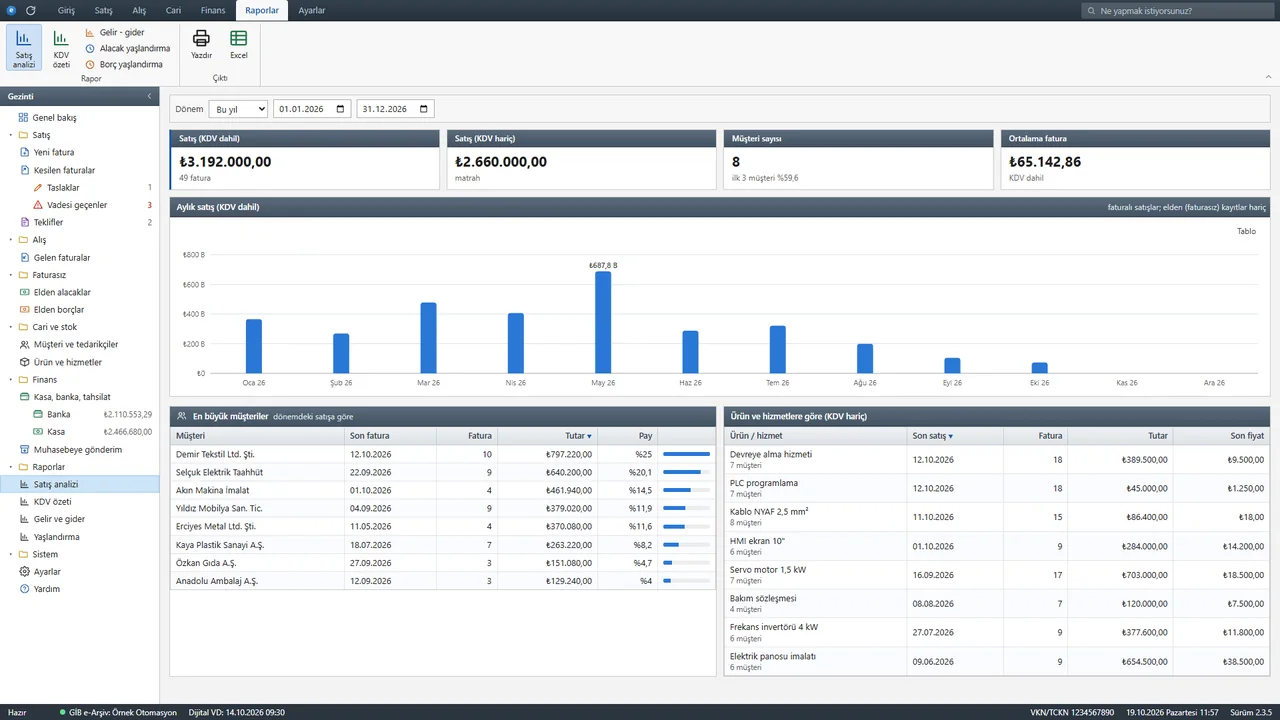Open the Ayarlar tab in the top bar
The image size is (1280, 720).
click(x=312, y=11)
